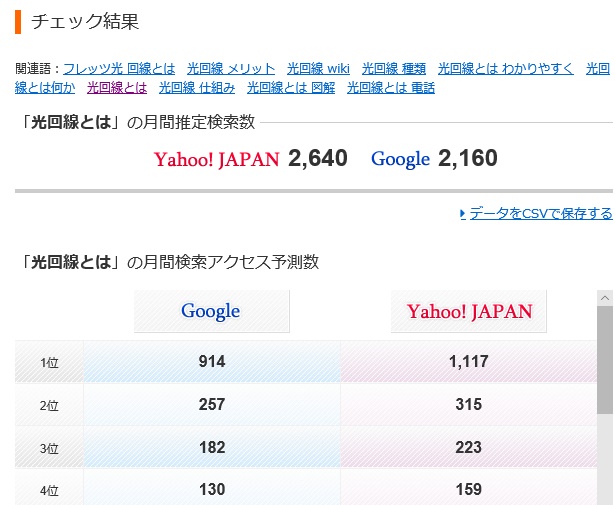Click the scrollbar up arrow

[x=605, y=299]
